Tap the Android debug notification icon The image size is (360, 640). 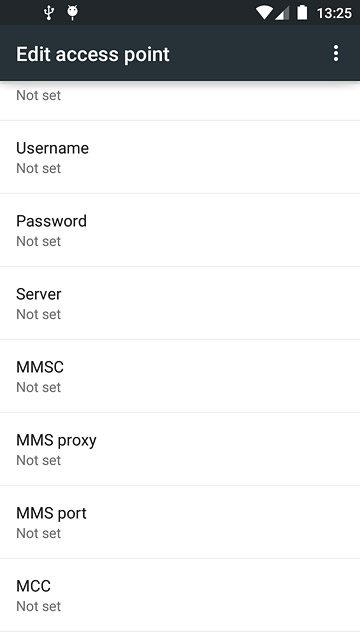click(73, 13)
